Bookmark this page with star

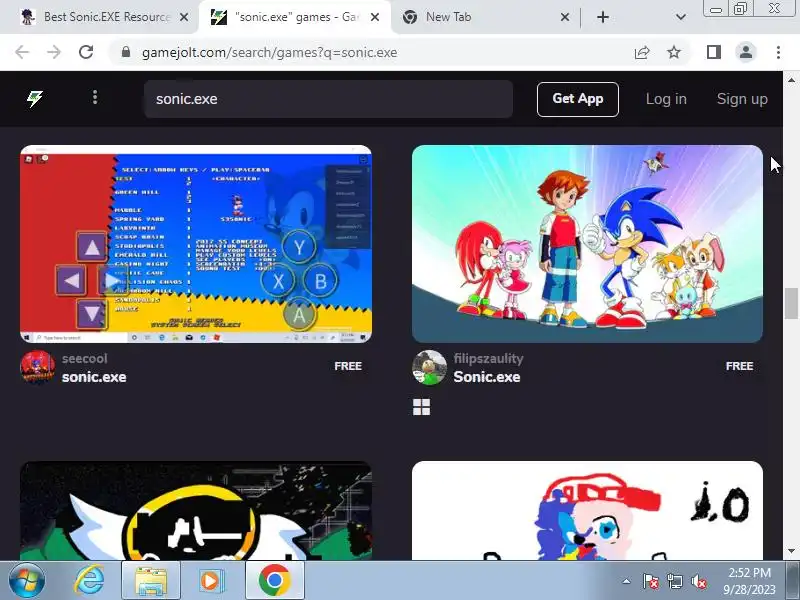point(674,52)
